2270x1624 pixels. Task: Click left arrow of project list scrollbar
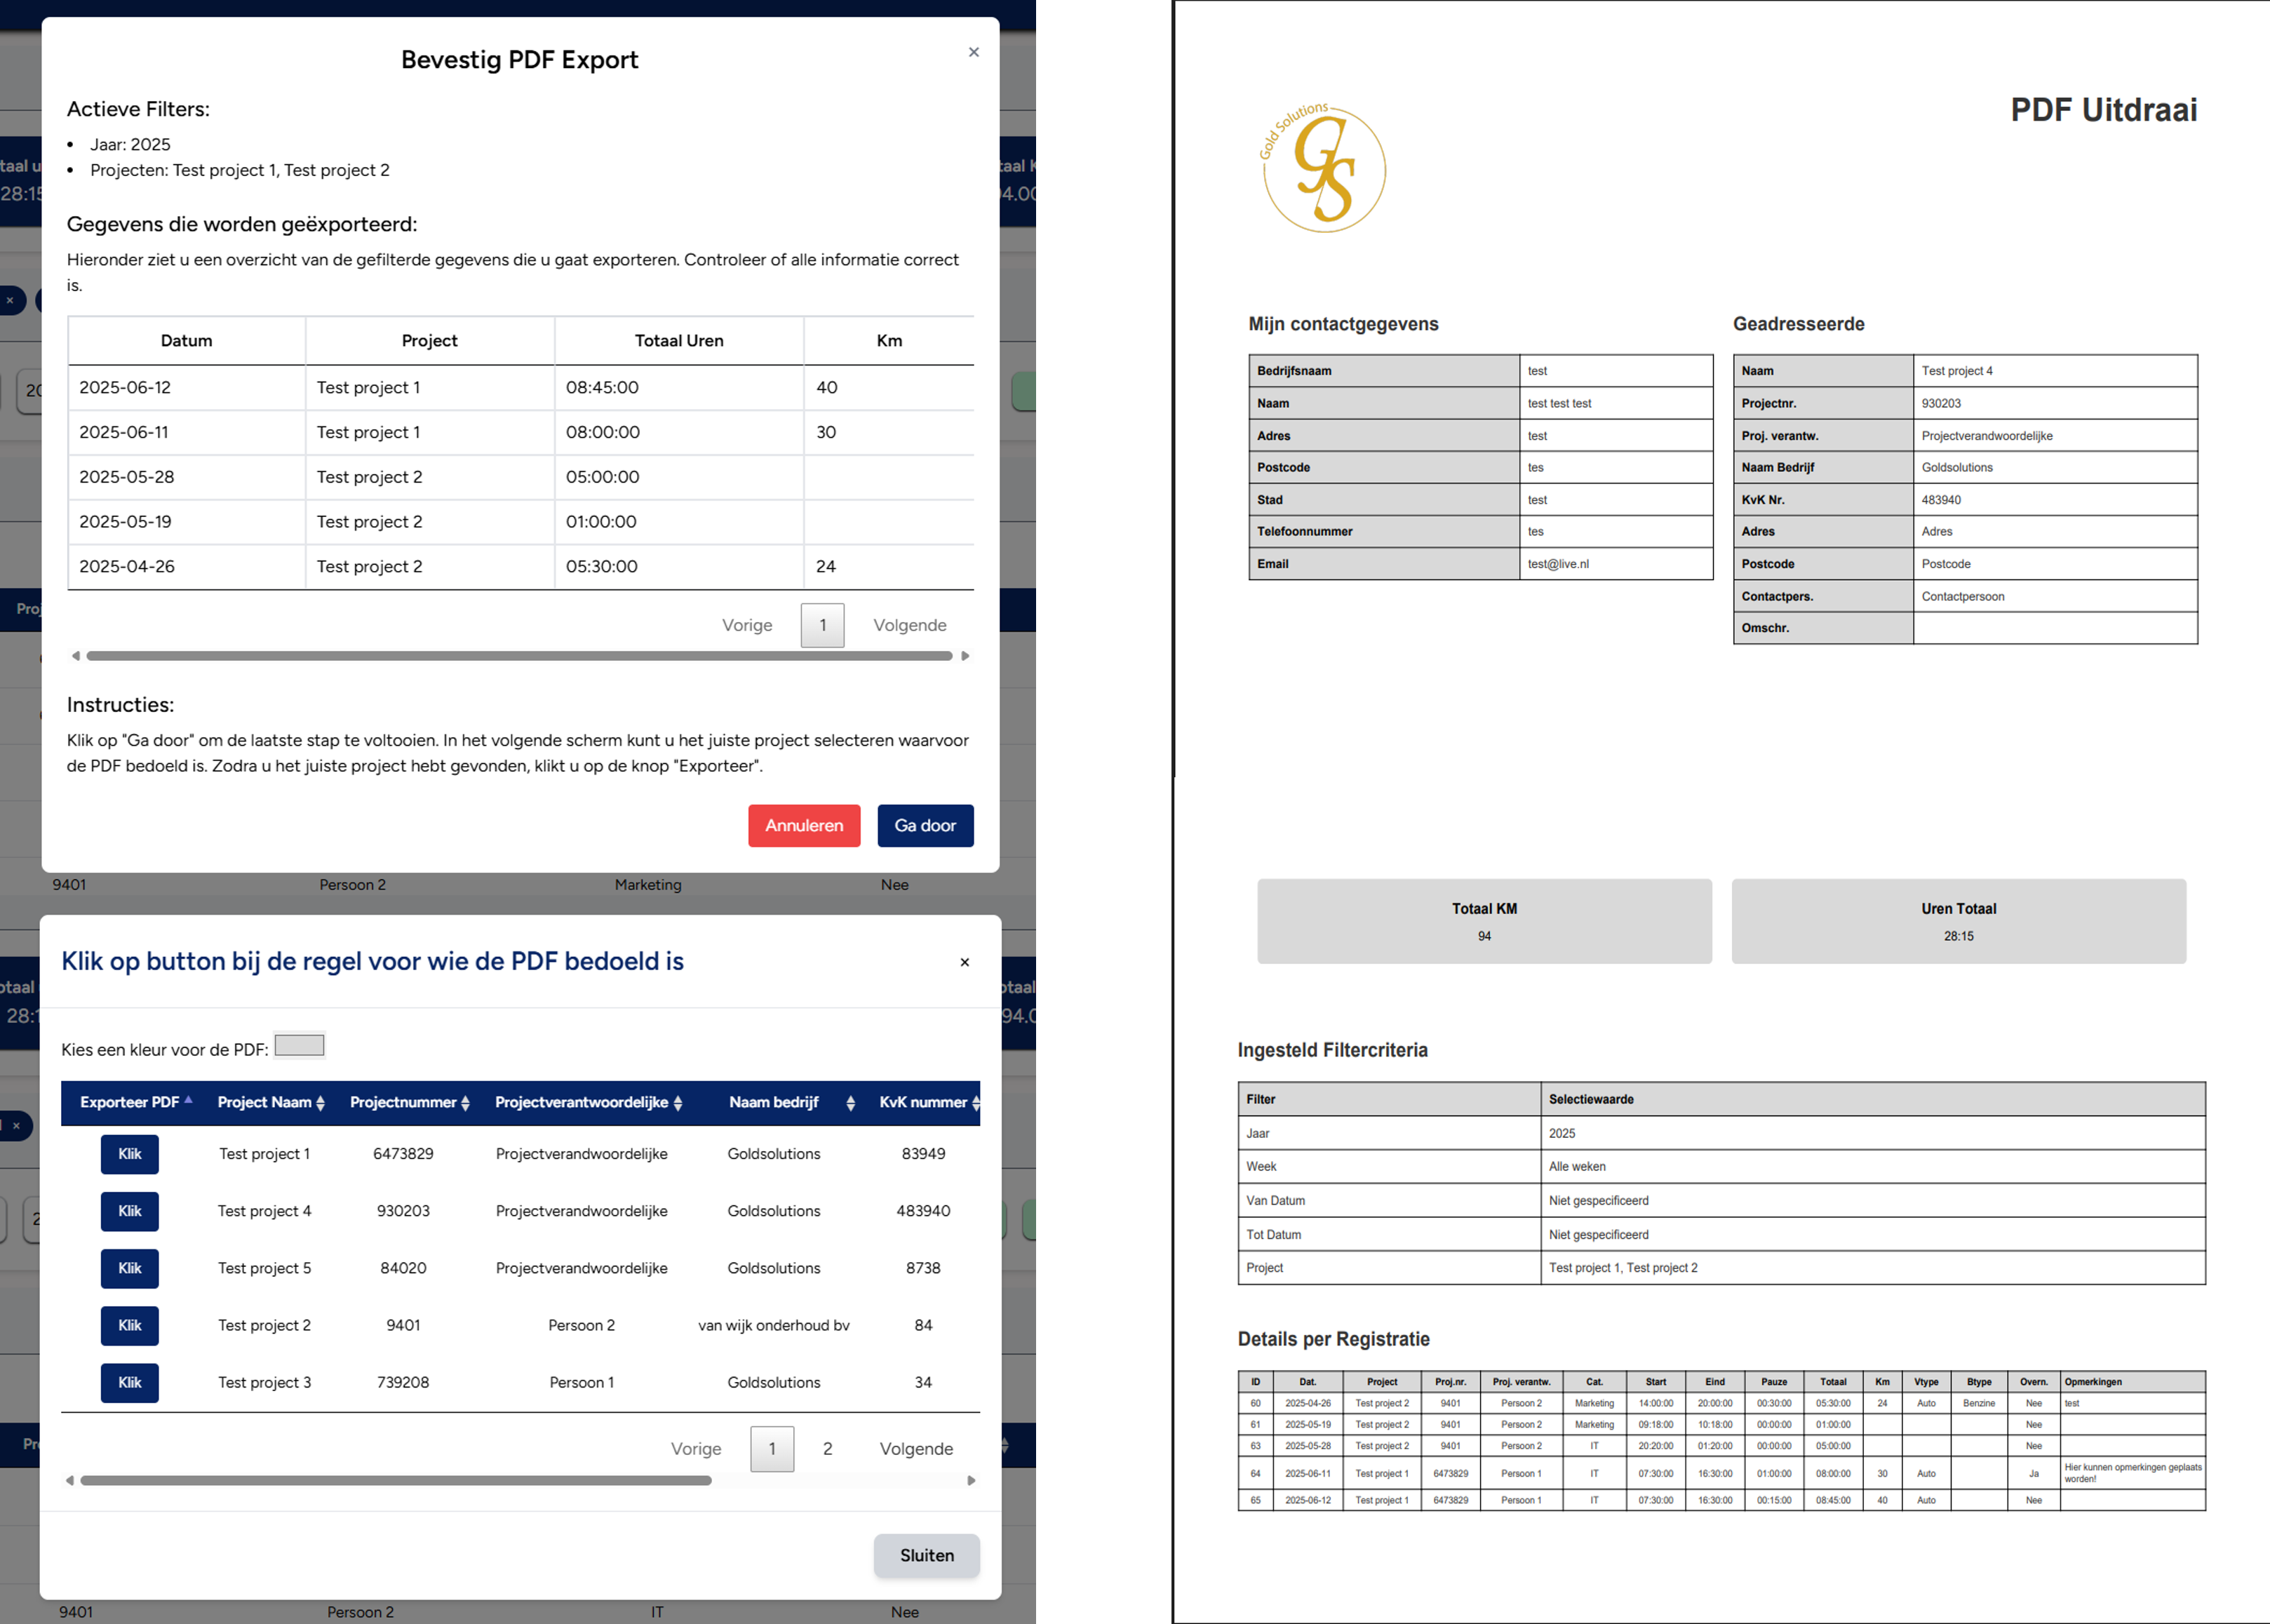click(69, 1480)
